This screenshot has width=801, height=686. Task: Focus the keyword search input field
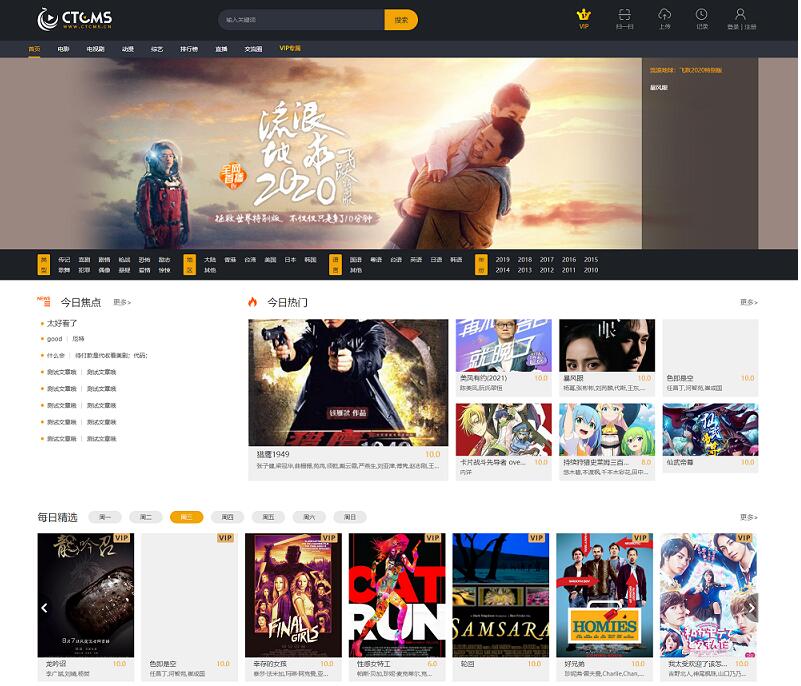pos(301,20)
